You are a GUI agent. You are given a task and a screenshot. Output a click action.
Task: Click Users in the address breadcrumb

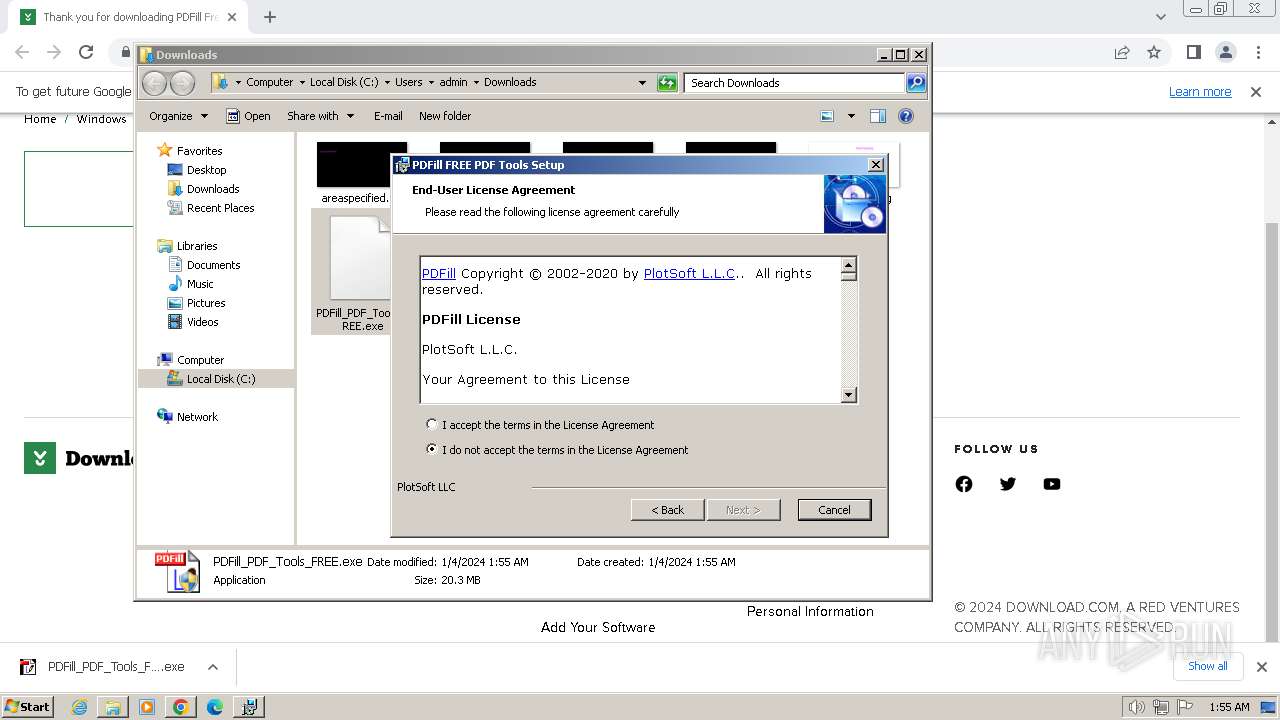point(408,82)
